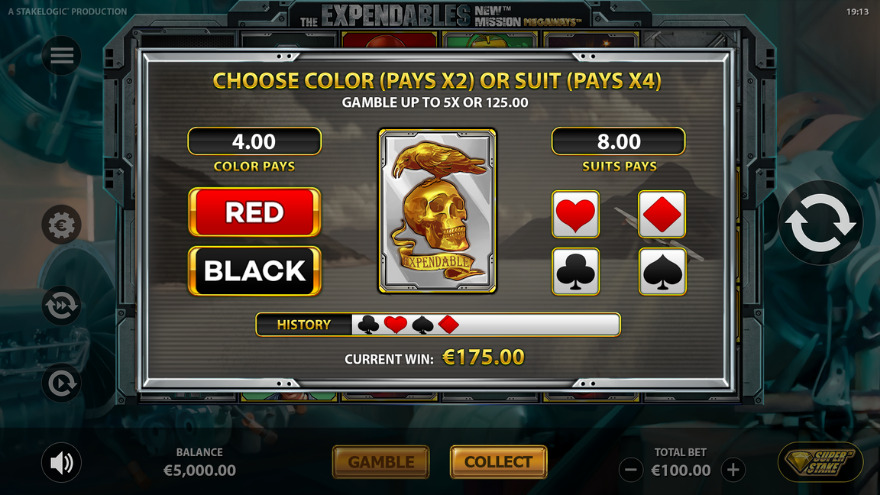Open the coin value settings gear
880x495 pixels.
click(61, 224)
